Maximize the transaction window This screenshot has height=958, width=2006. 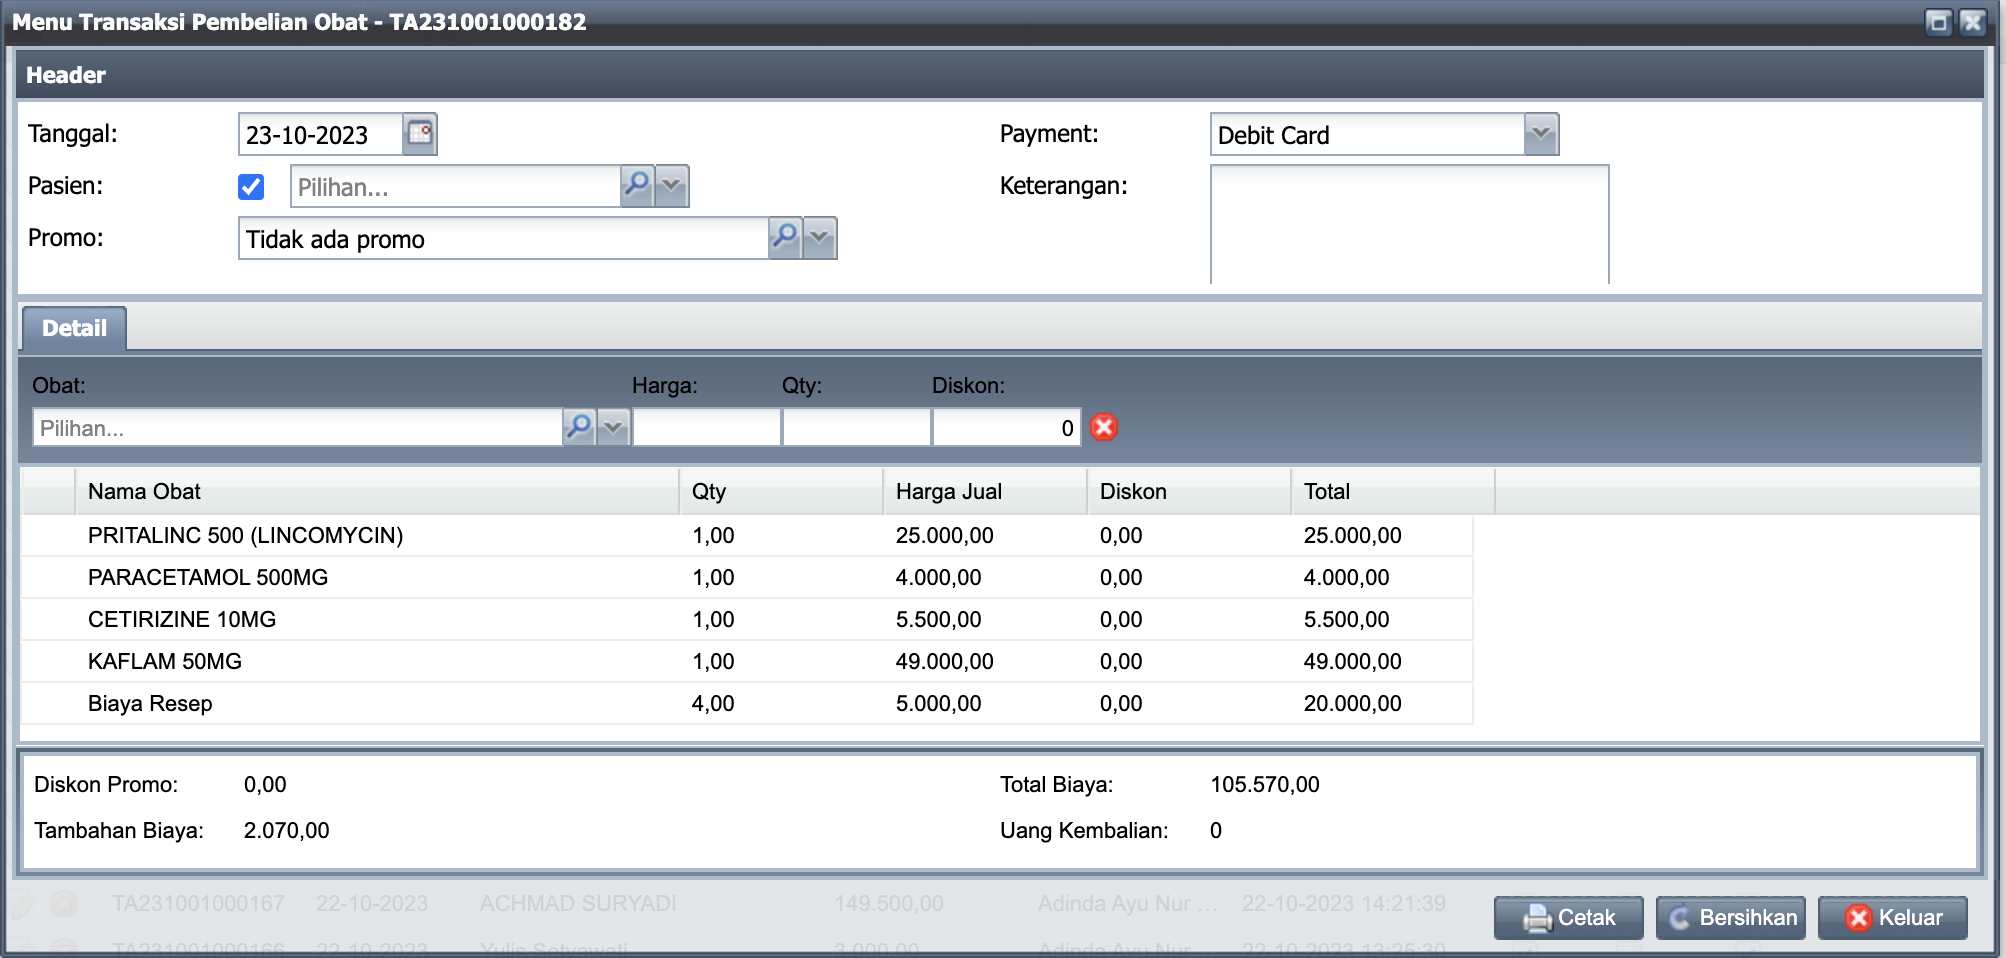pos(1938,22)
